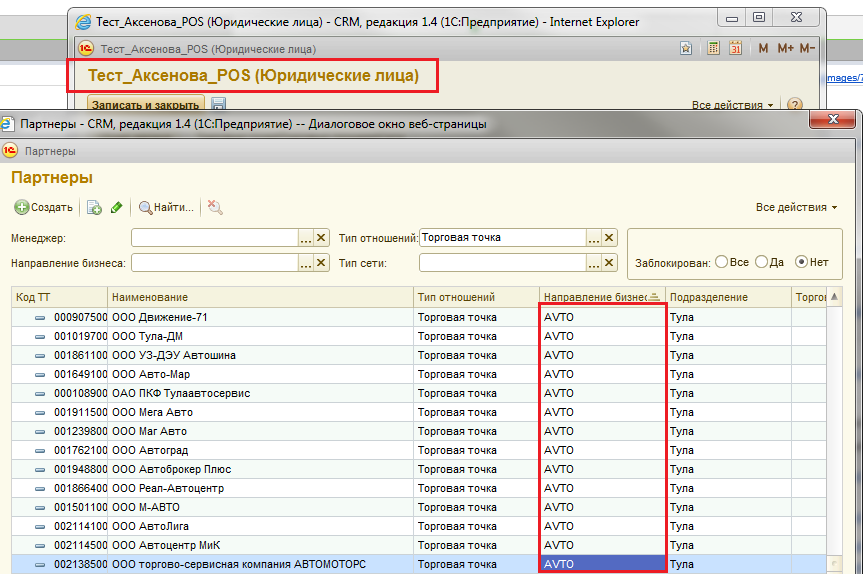The height and width of the screenshot is (574, 863).
Task: Sort by Тип отношений column header
Action: [476, 297]
